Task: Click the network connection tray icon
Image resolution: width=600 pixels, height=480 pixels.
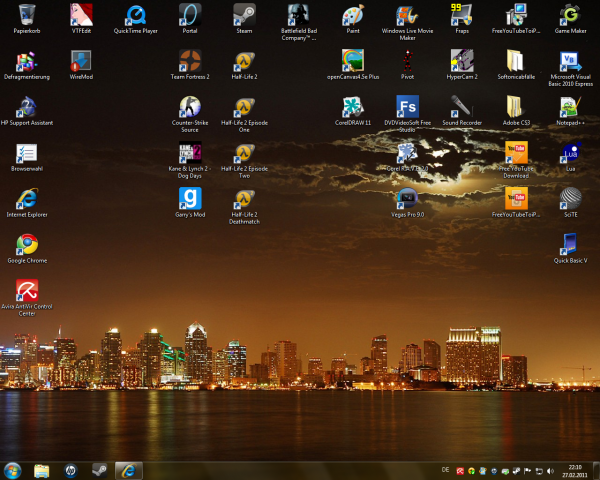Action: tap(539, 471)
